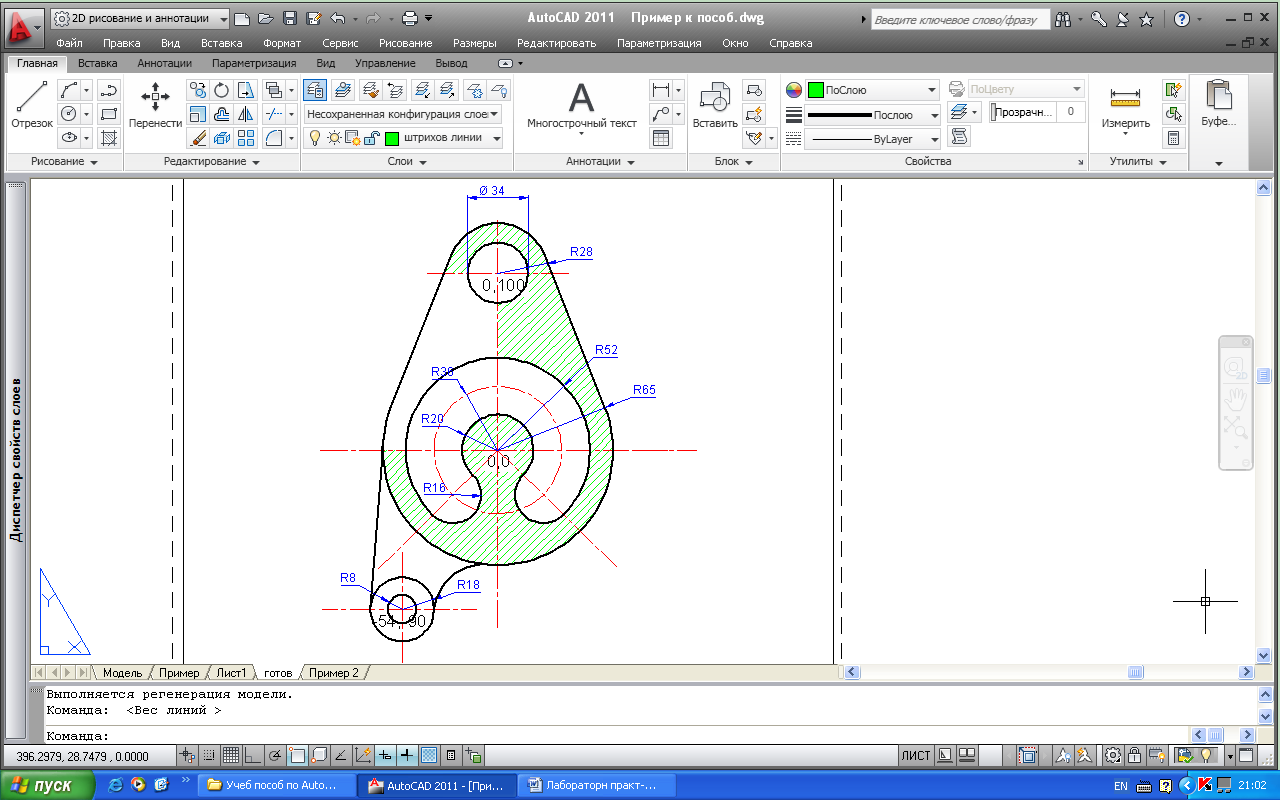Click the Print icon in quick access toolbar
The height and width of the screenshot is (800, 1280).
coord(409,18)
